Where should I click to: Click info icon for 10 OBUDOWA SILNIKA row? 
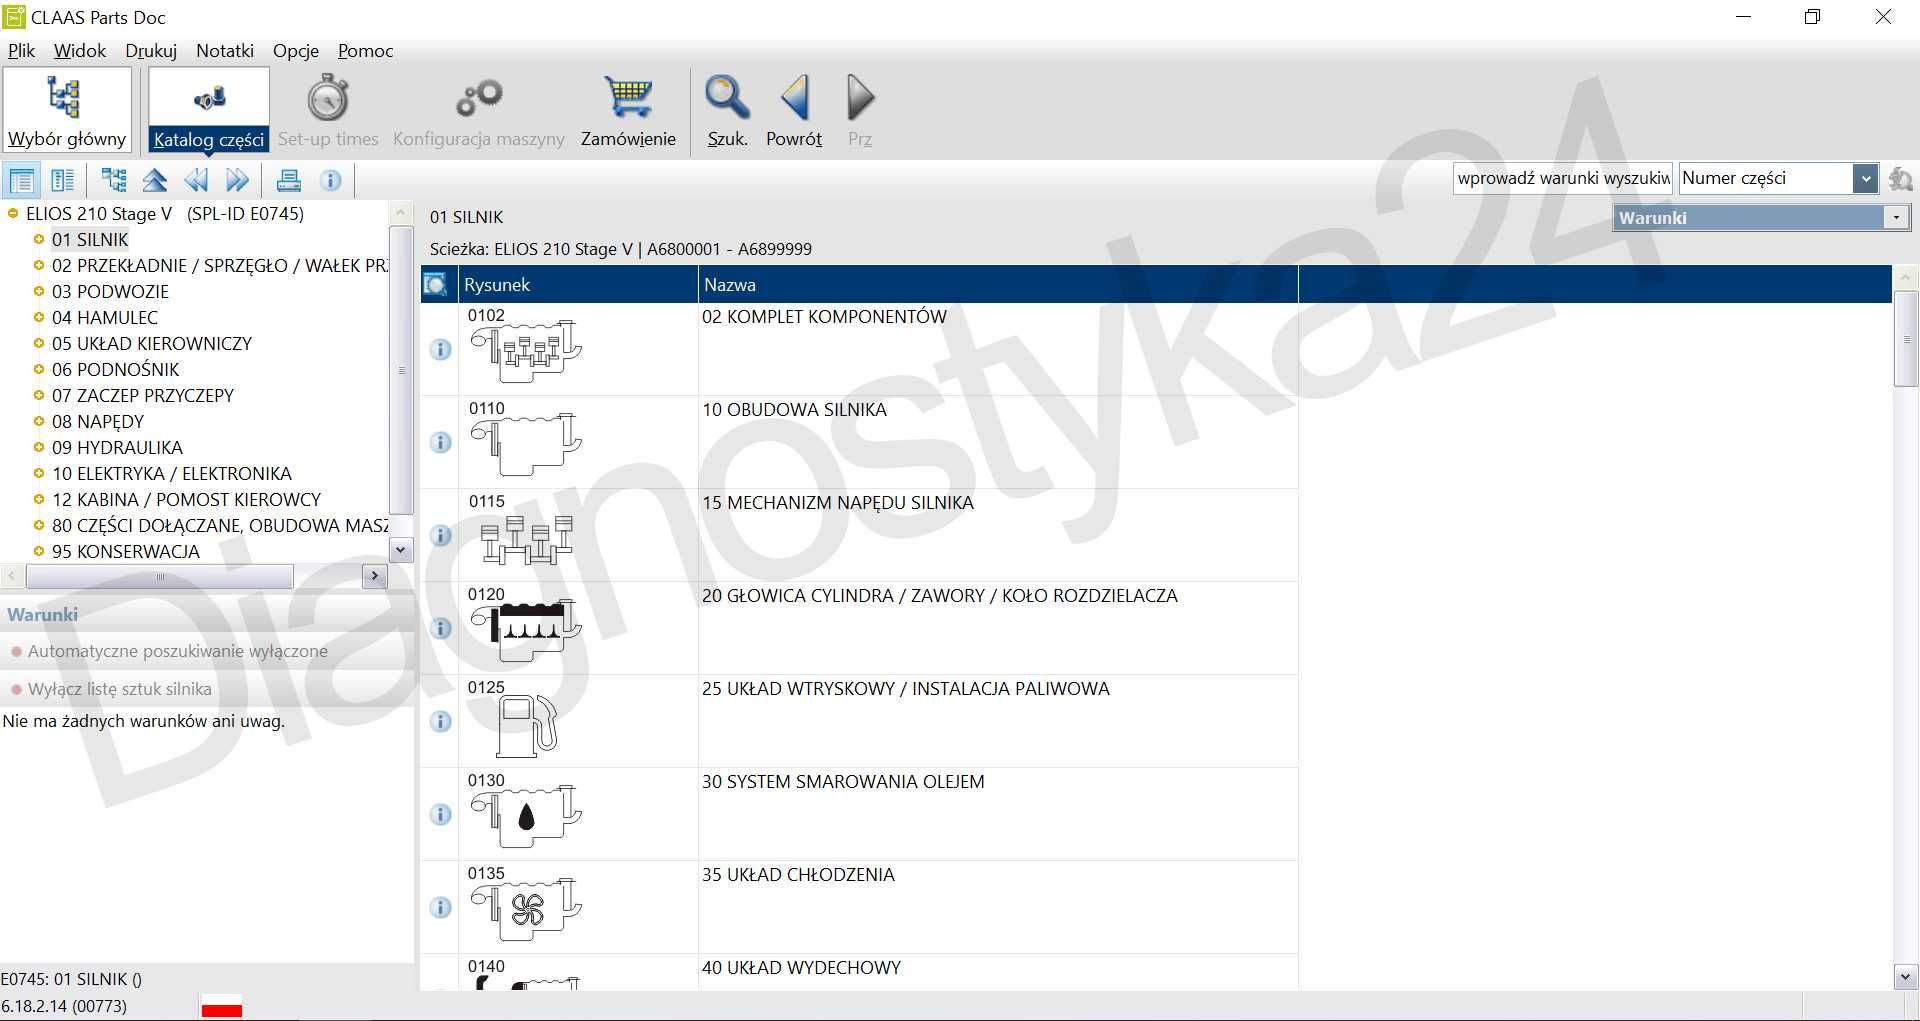tap(440, 442)
